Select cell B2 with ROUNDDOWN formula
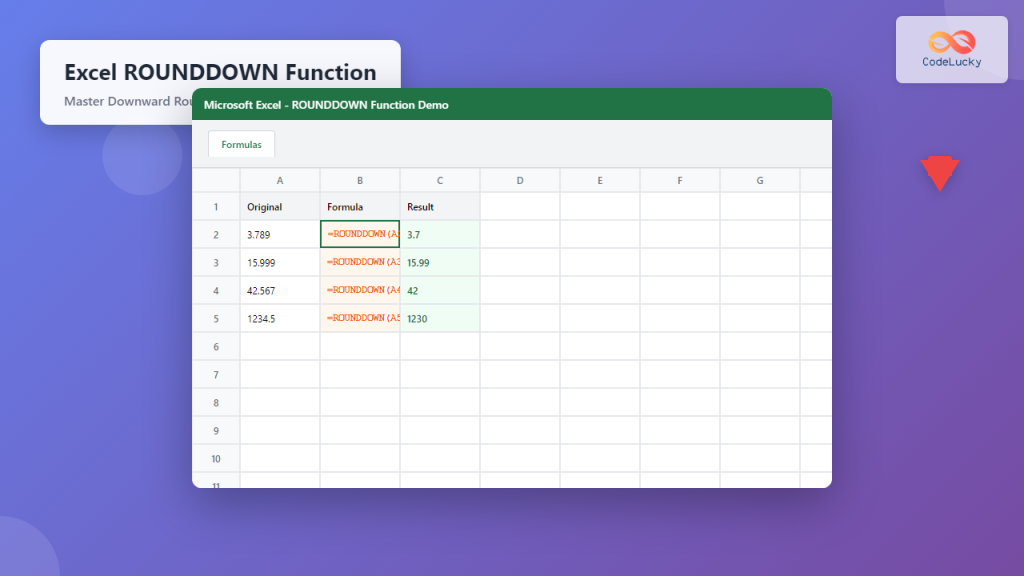The width and height of the screenshot is (1024, 576). click(x=360, y=234)
